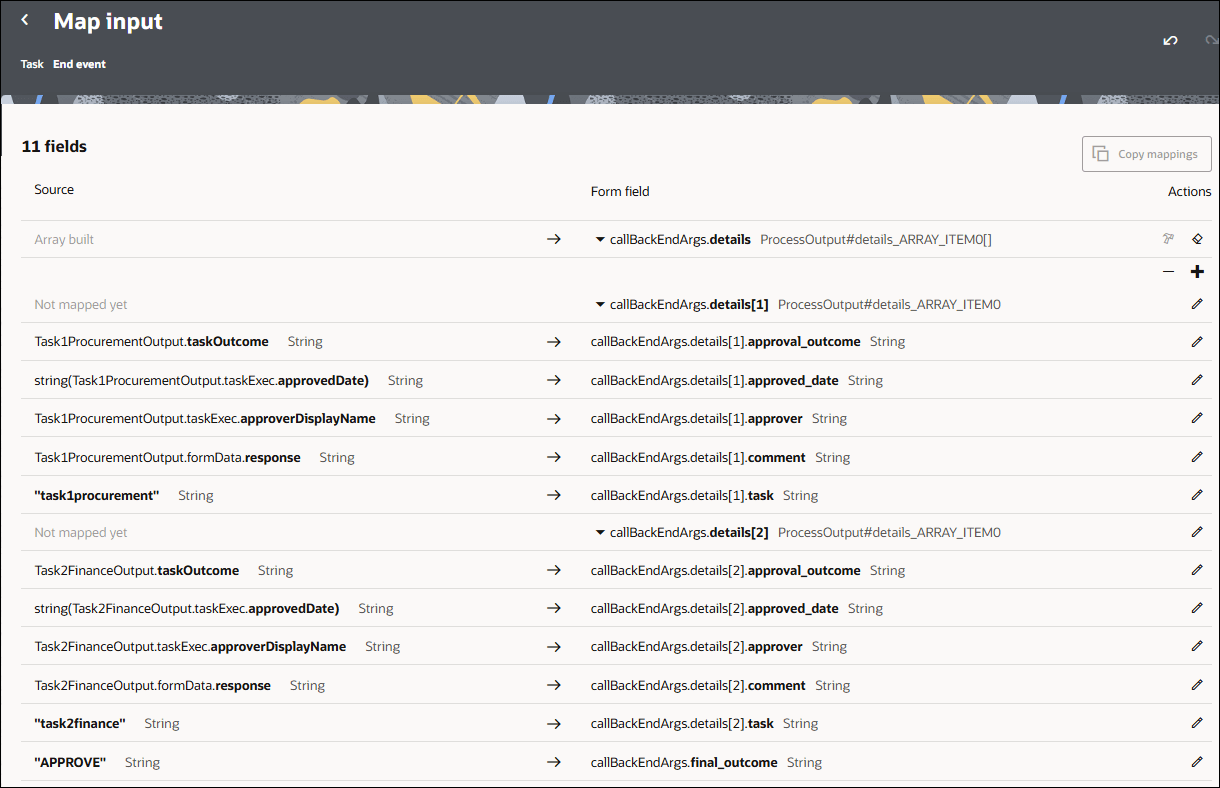
Task: Click callBackEndArgs.details[2].task form field
Action: [682, 723]
